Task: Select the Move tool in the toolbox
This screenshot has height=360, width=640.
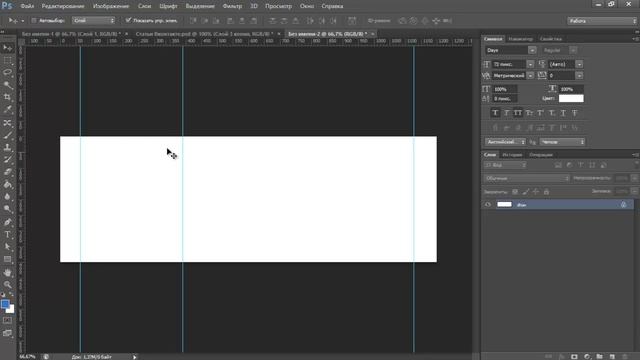Action: (7, 48)
